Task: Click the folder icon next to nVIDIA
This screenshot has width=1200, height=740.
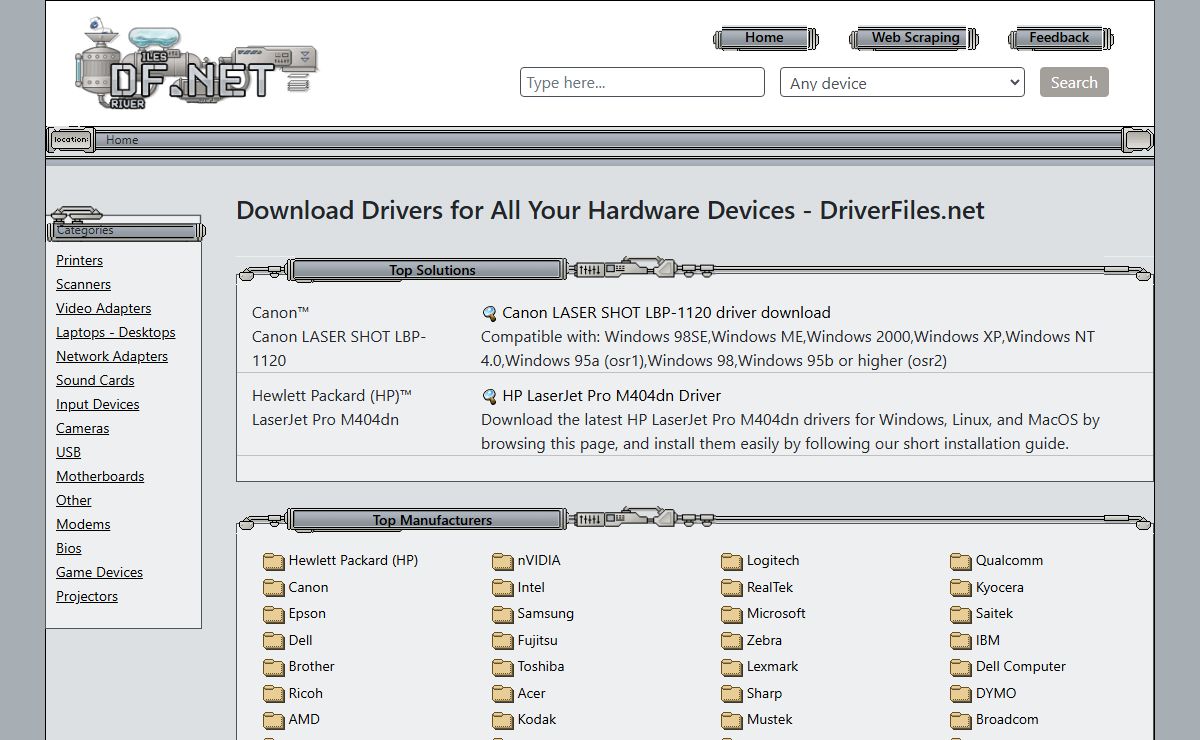Action: pyautogui.click(x=503, y=561)
